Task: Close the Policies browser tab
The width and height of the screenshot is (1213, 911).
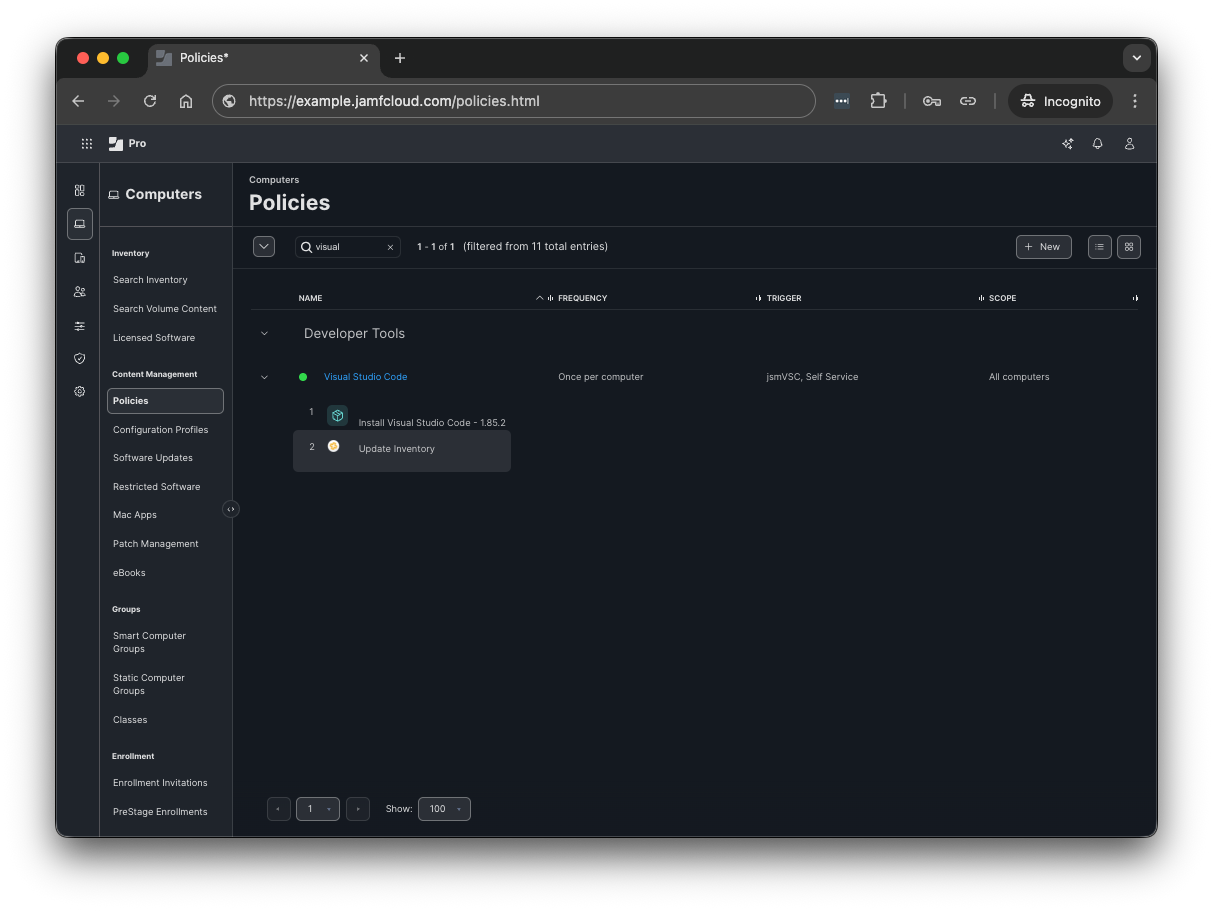Action: [x=364, y=58]
